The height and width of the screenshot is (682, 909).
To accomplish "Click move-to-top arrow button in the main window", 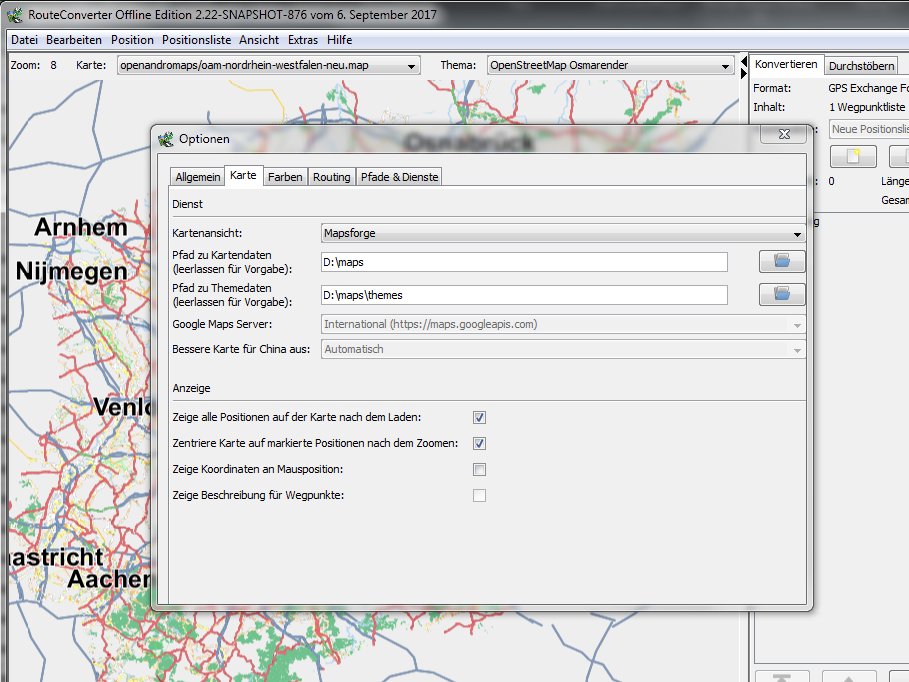I will pos(782,676).
